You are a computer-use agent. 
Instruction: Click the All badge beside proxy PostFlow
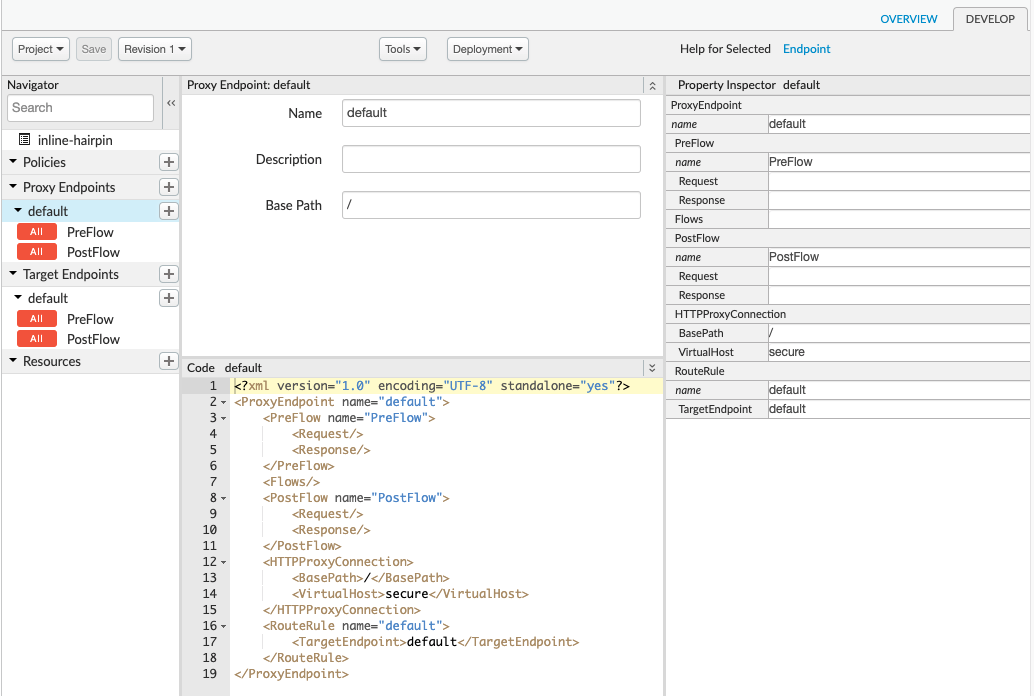pos(36,252)
